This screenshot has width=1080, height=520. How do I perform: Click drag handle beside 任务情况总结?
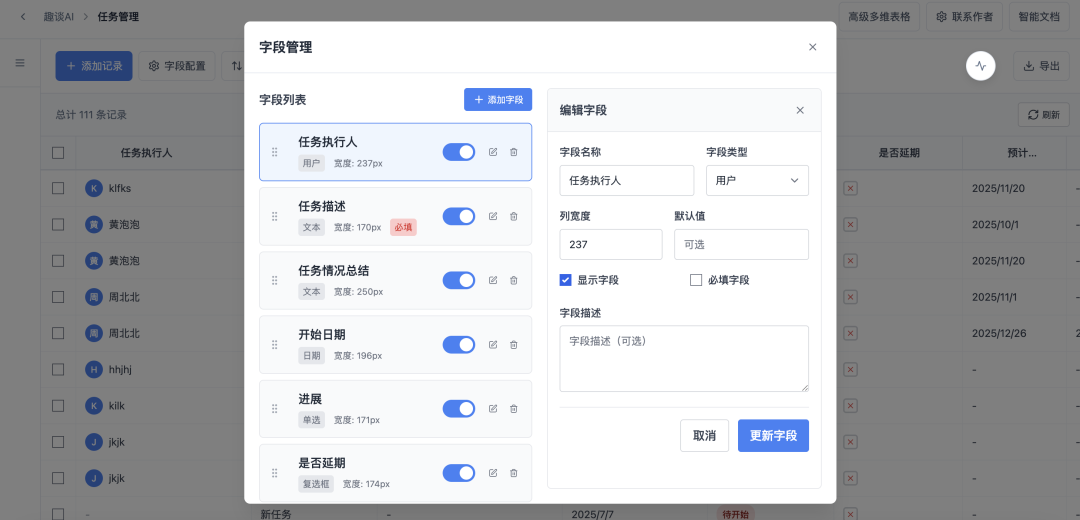275,280
